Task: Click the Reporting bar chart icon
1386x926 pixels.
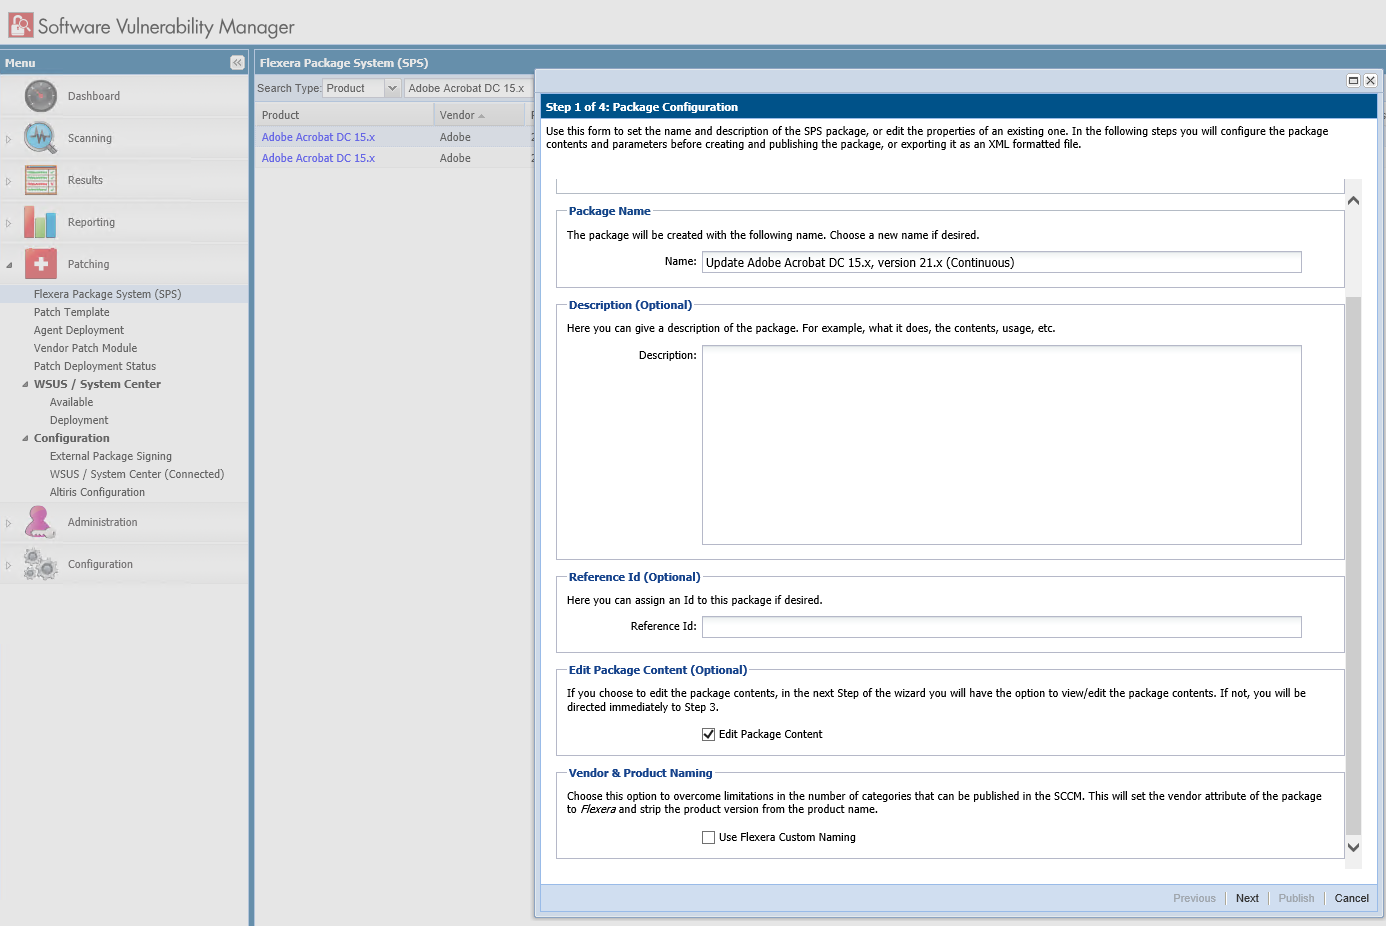Action: pyautogui.click(x=41, y=222)
